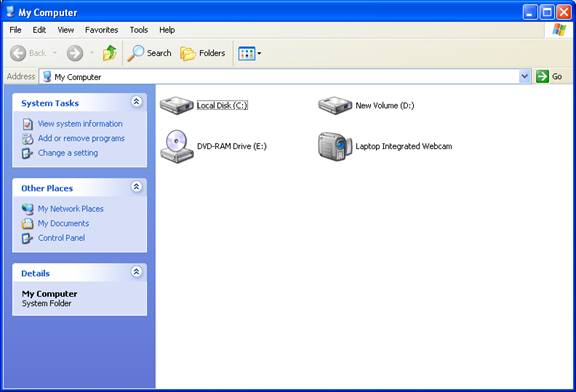Click the Control Panel sidebar icon
The image size is (576, 392).
(x=27, y=238)
